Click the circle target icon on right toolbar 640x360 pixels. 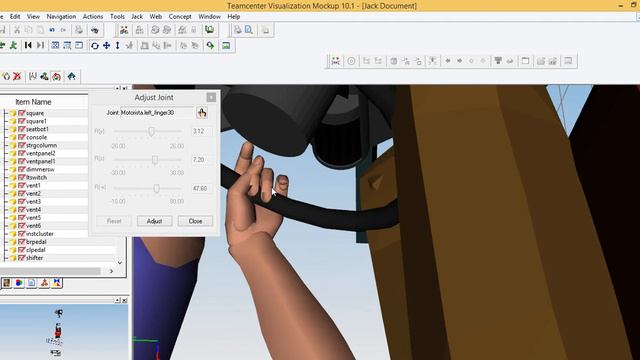pyautogui.click(x=351, y=61)
